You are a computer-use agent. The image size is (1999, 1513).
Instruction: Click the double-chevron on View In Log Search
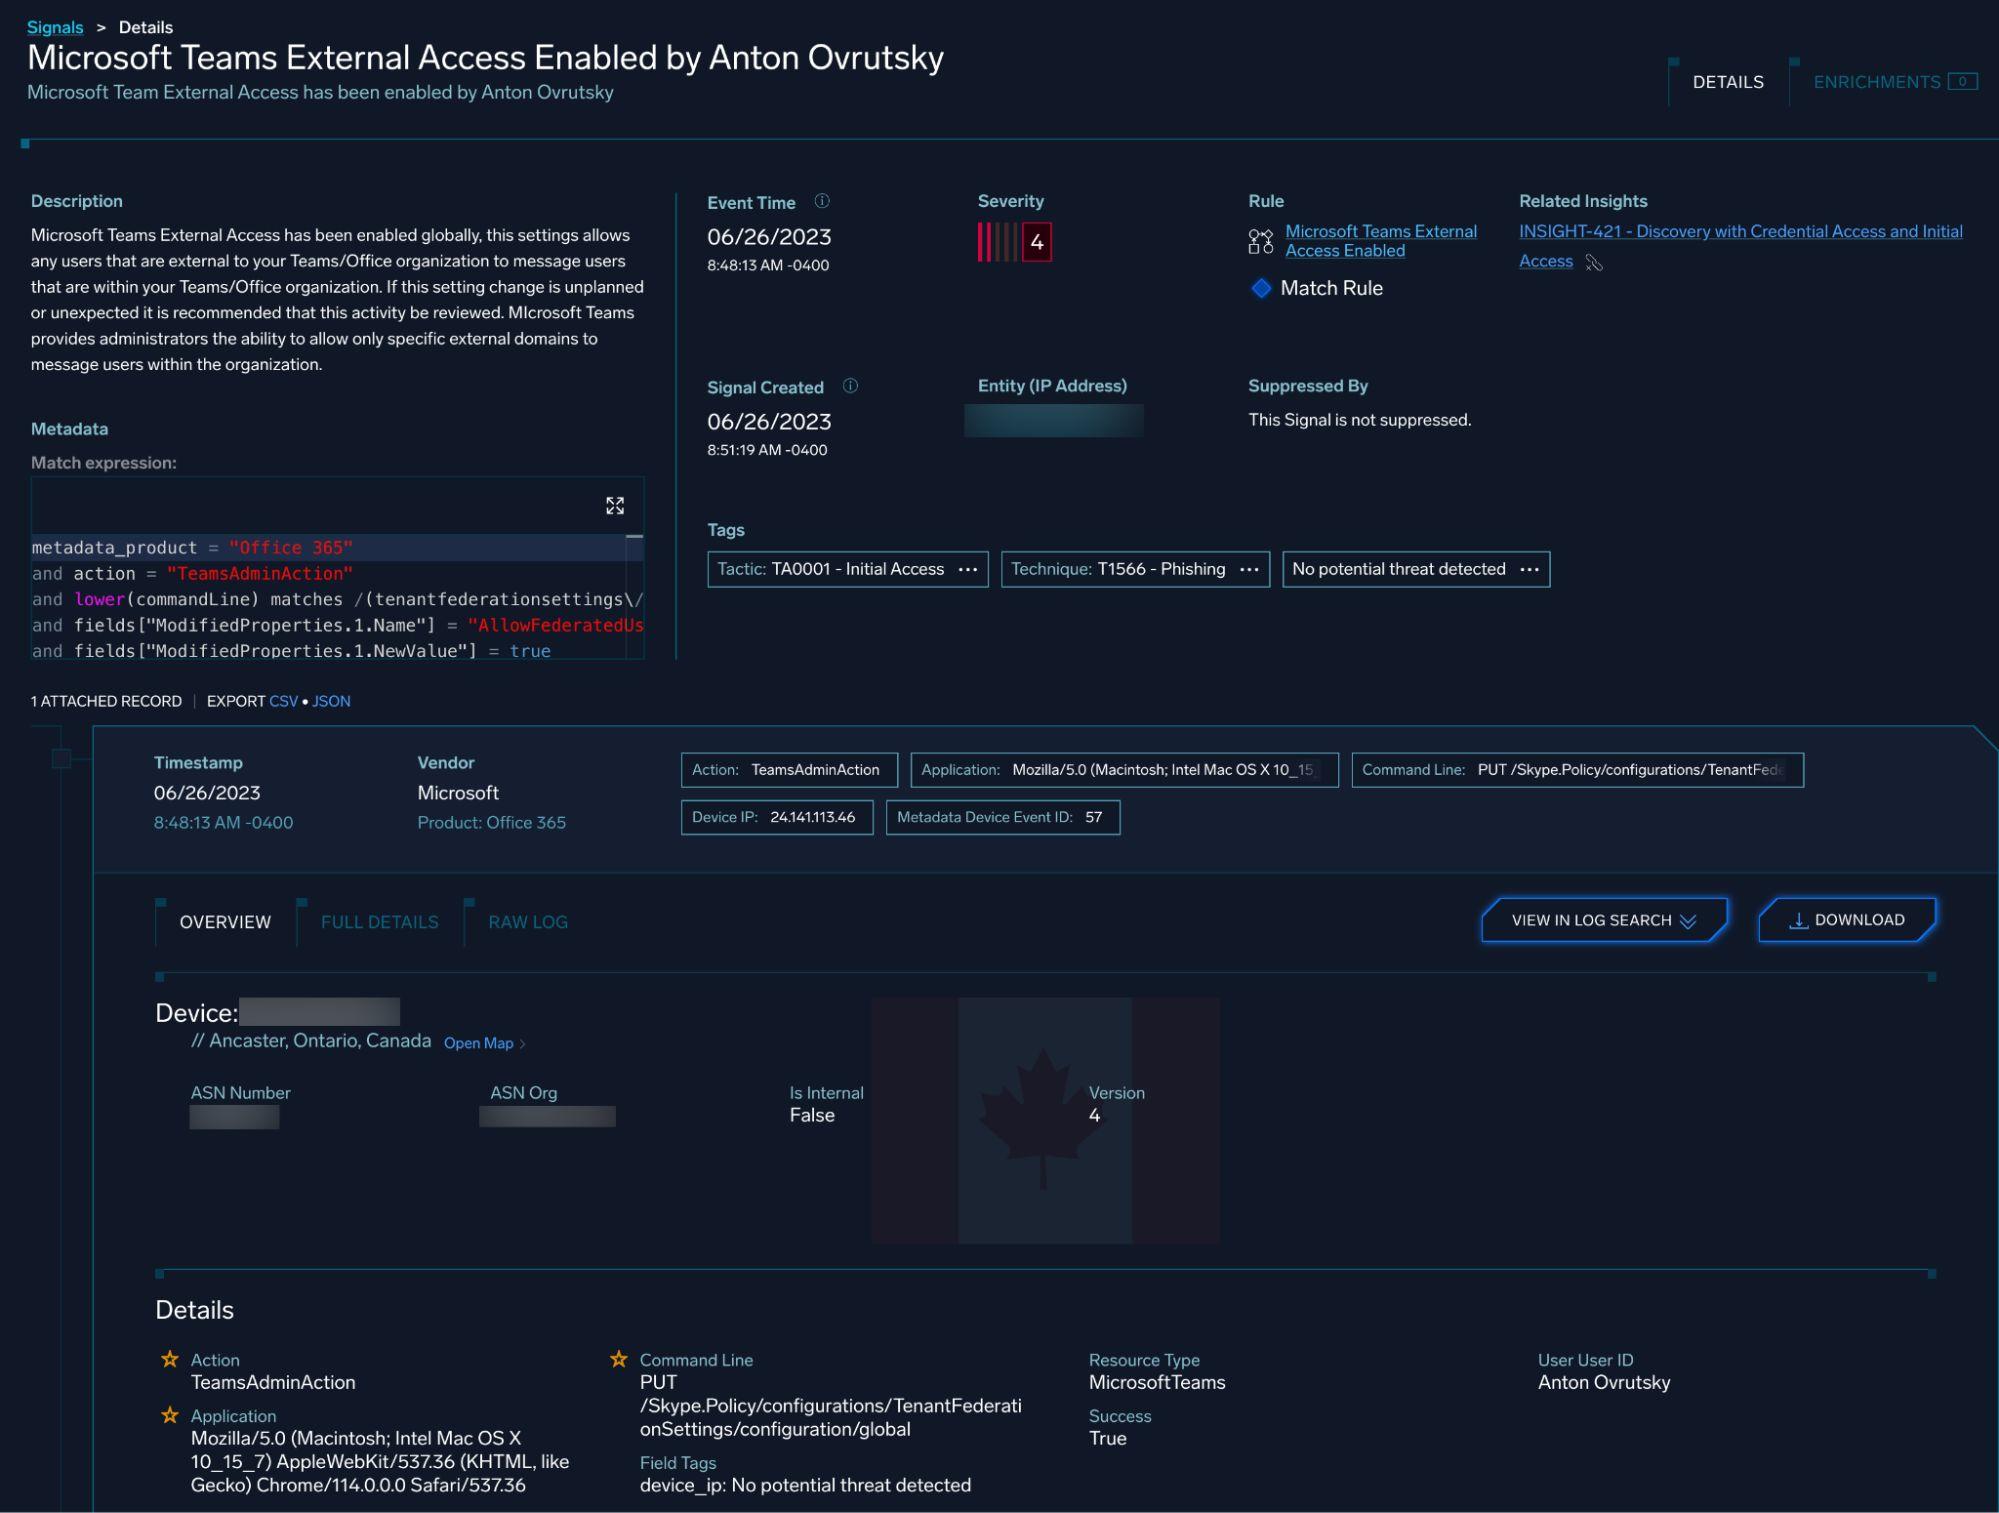[1689, 921]
